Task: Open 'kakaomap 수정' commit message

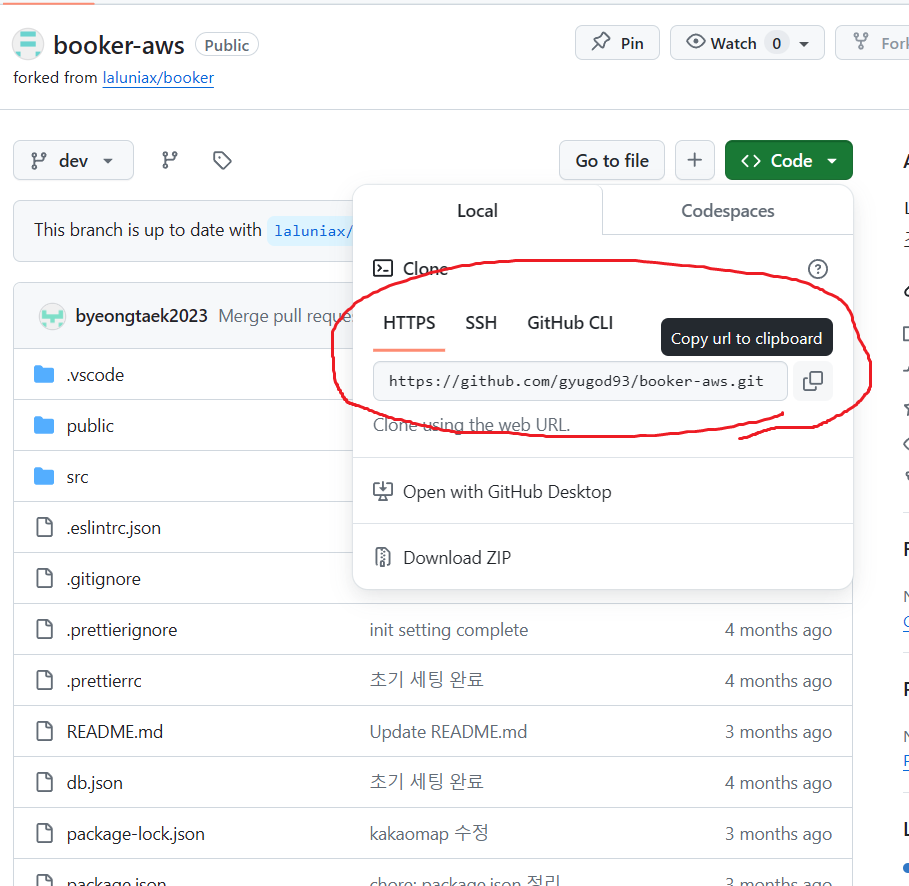Action: tap(429, 834)
